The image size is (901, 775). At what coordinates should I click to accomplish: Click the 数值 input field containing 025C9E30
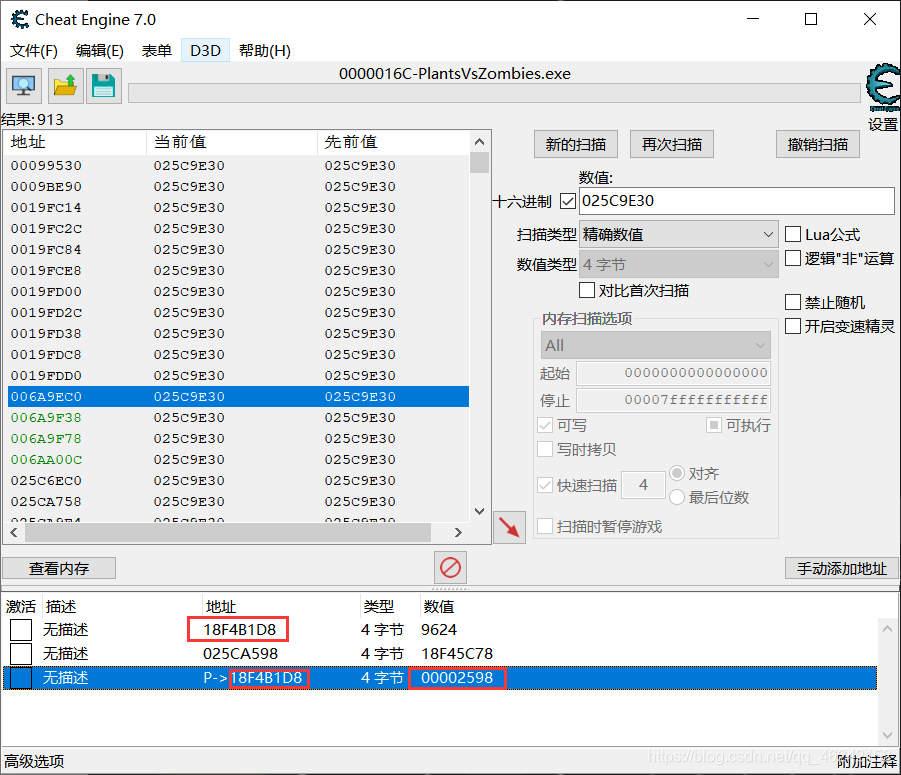737,201
